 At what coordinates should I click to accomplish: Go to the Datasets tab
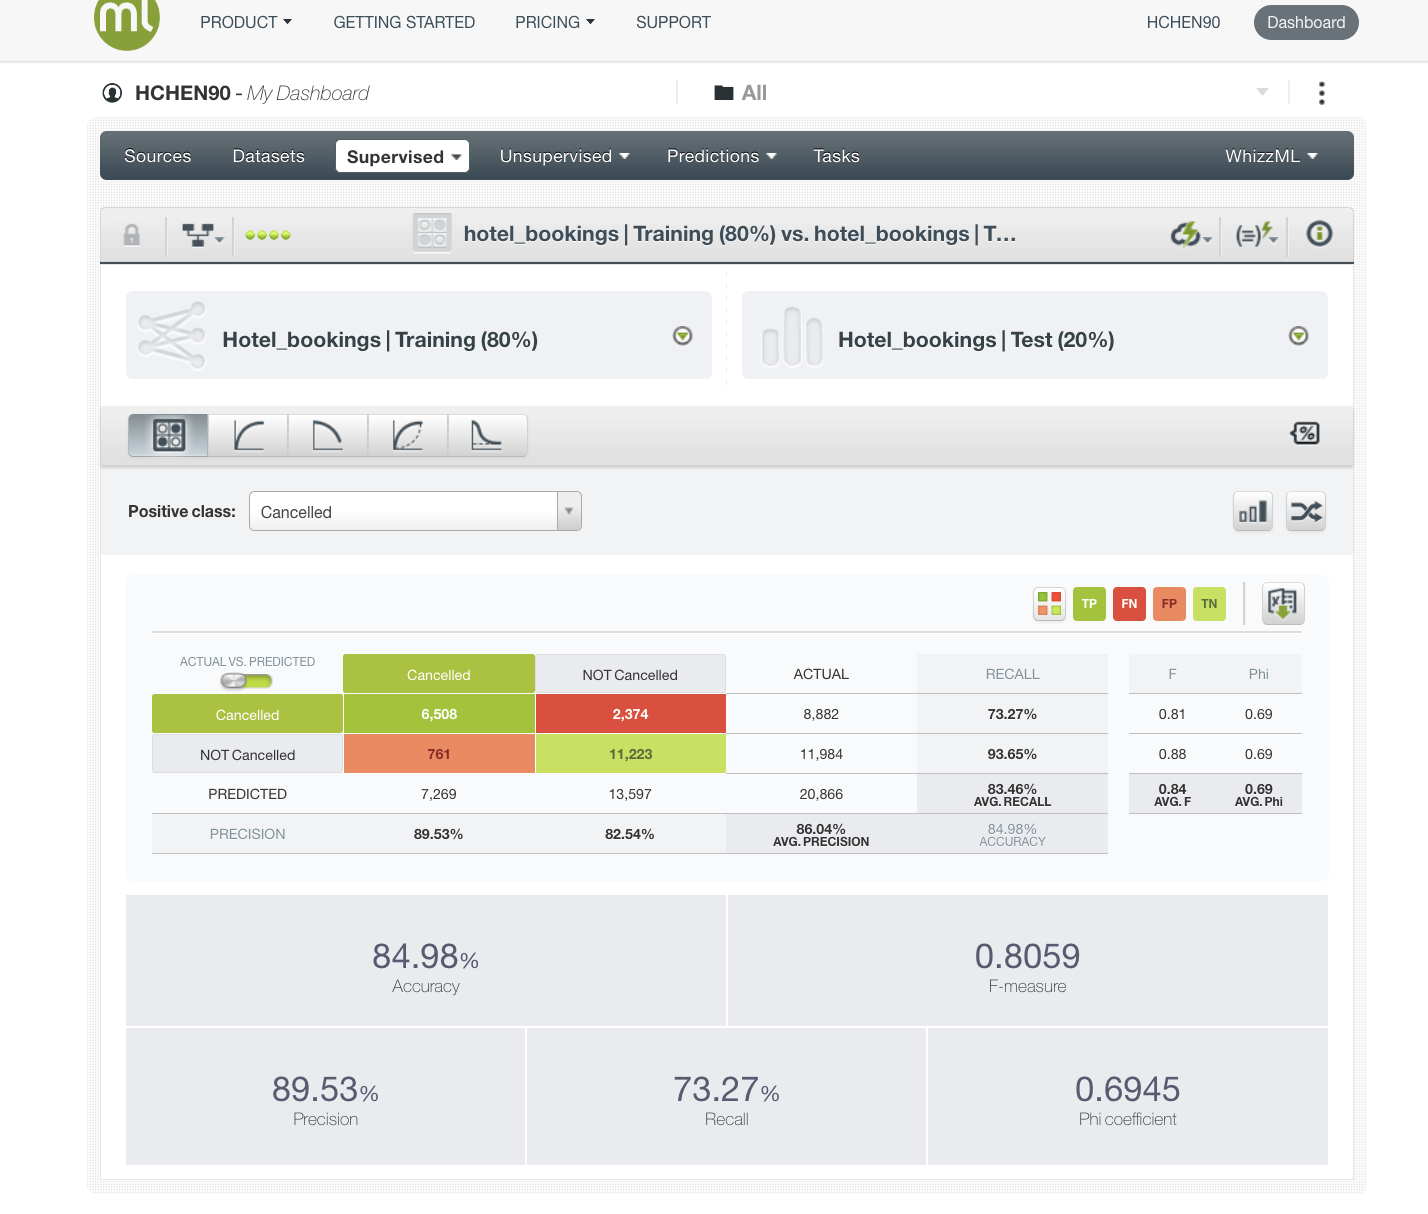[x=268, y=157]
